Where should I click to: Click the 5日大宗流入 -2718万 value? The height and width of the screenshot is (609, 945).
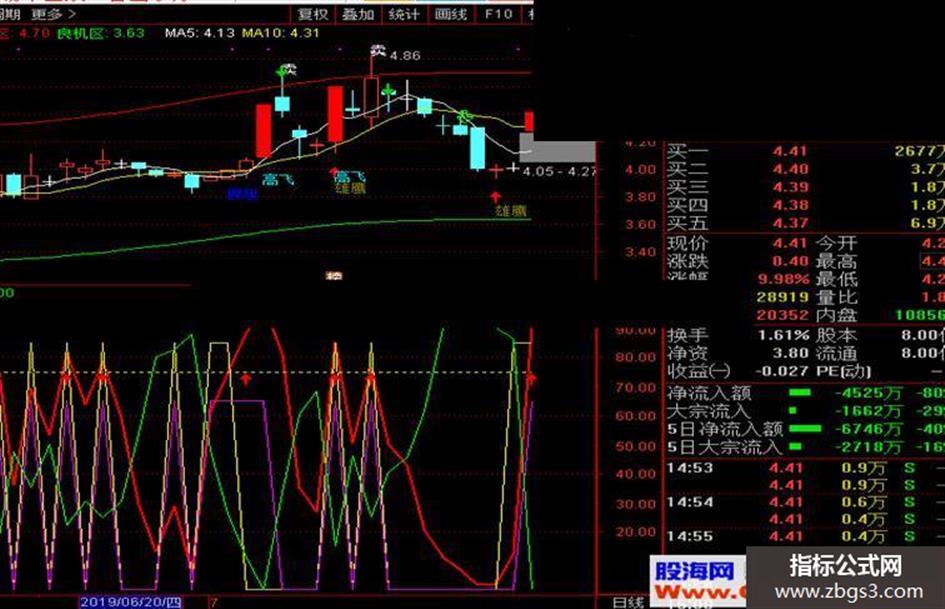tap(868, 447)
